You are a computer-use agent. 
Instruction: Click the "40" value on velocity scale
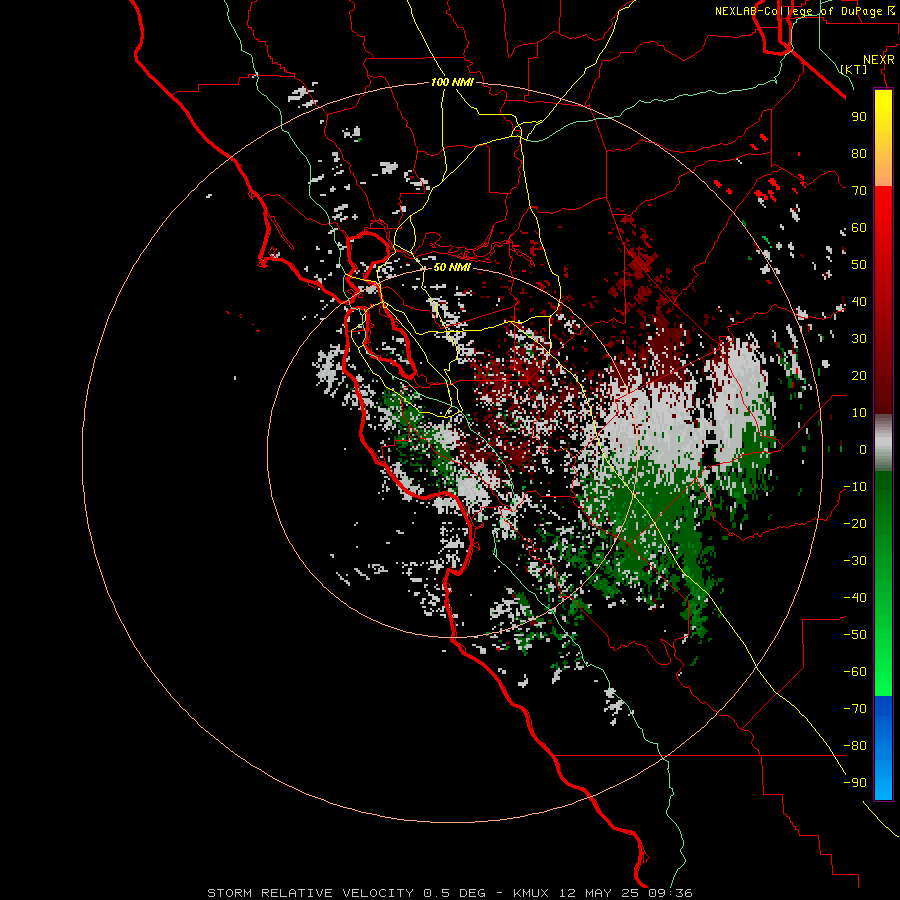[859, 301]
